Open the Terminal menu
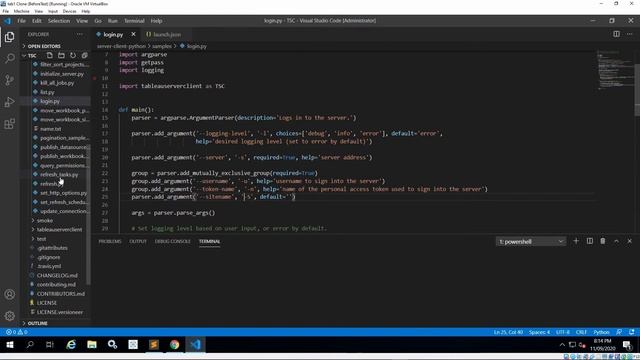The height and width of the screenshot is (360, 640). (x=134, y=21)
